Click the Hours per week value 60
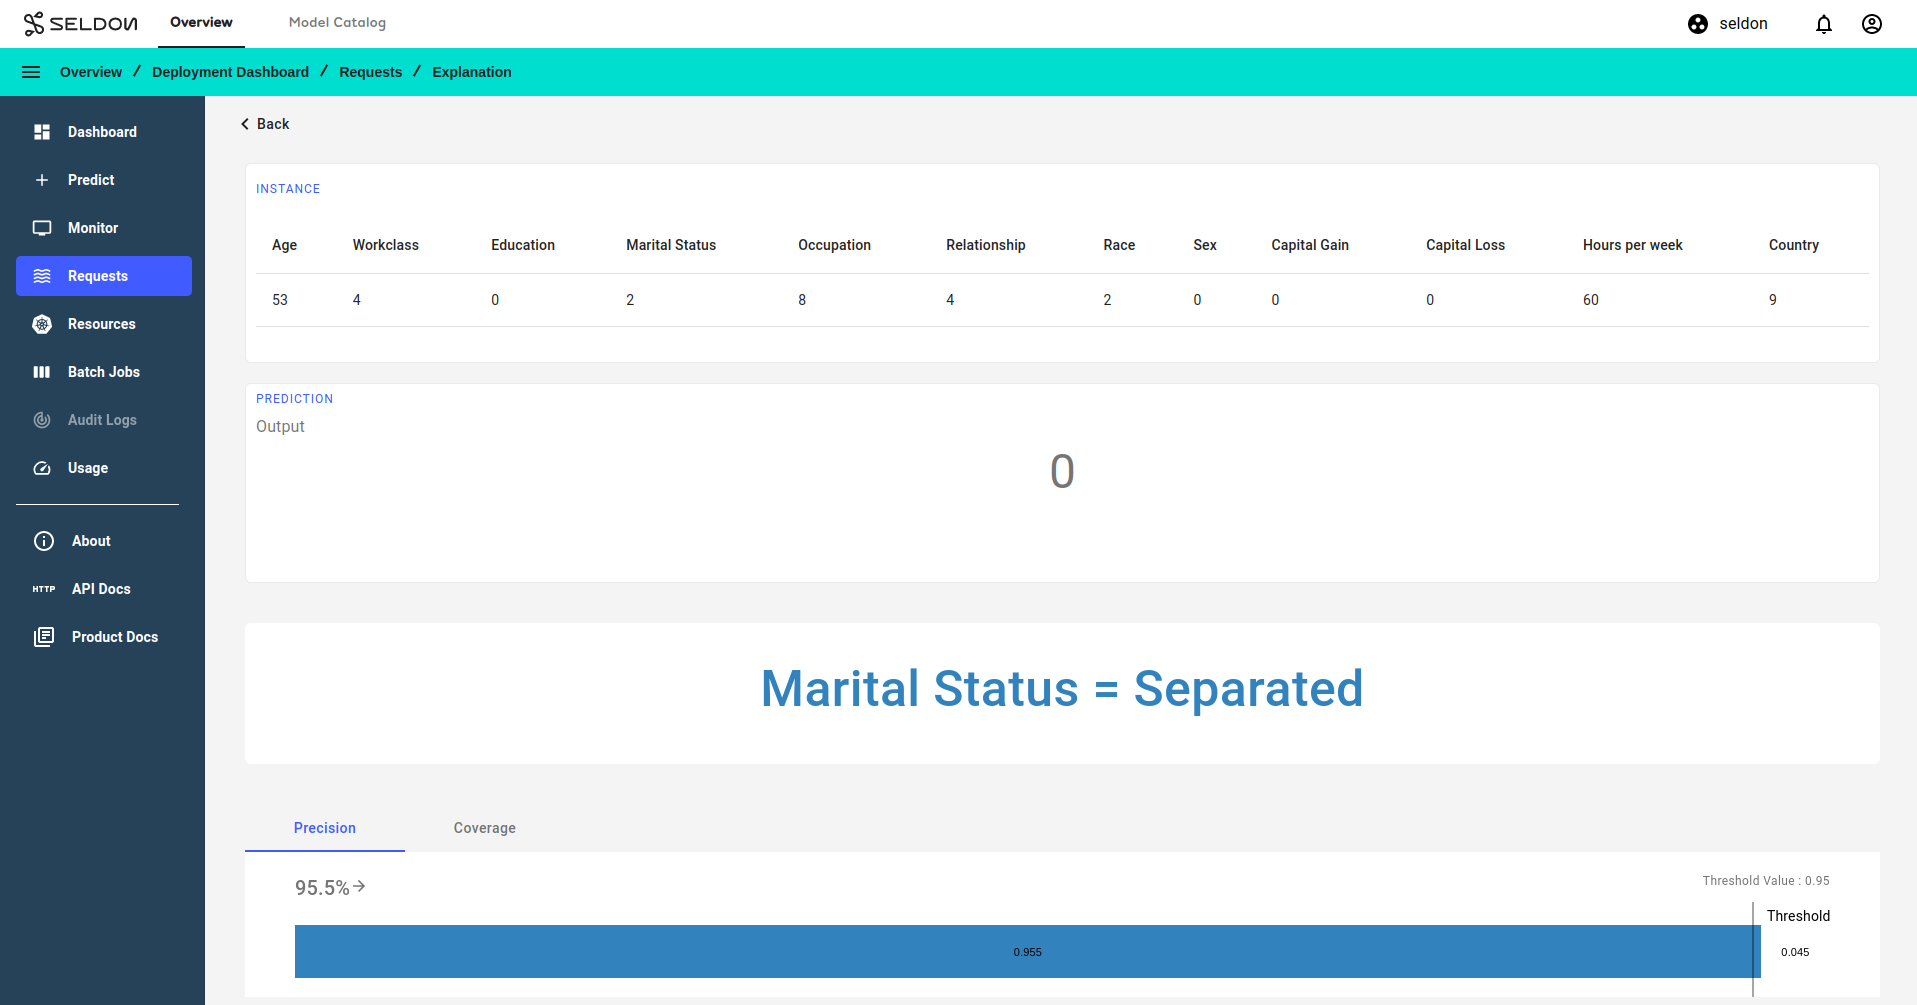The width and height of the screenshot is (1917, 1005). 1591,300
